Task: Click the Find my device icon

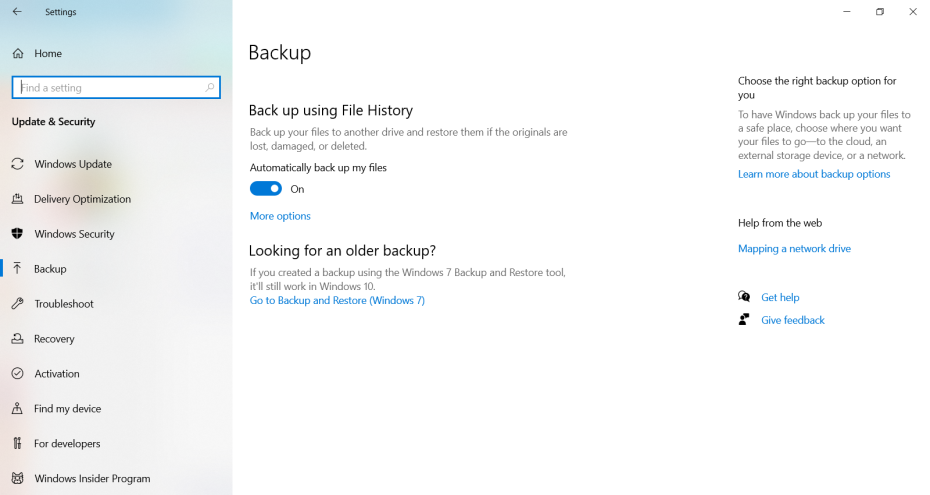Action: pos(17,409)
